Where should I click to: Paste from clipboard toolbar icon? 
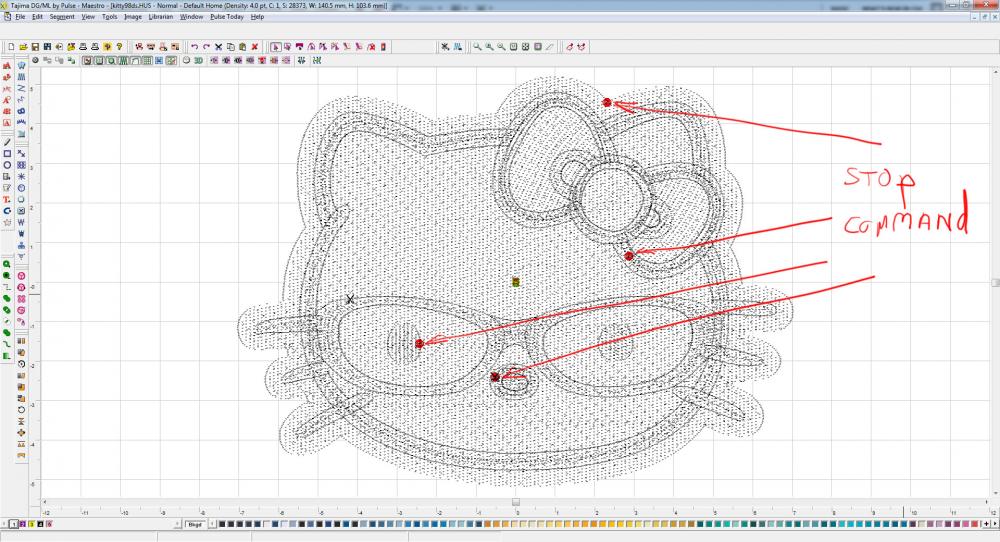coord(242,47)
